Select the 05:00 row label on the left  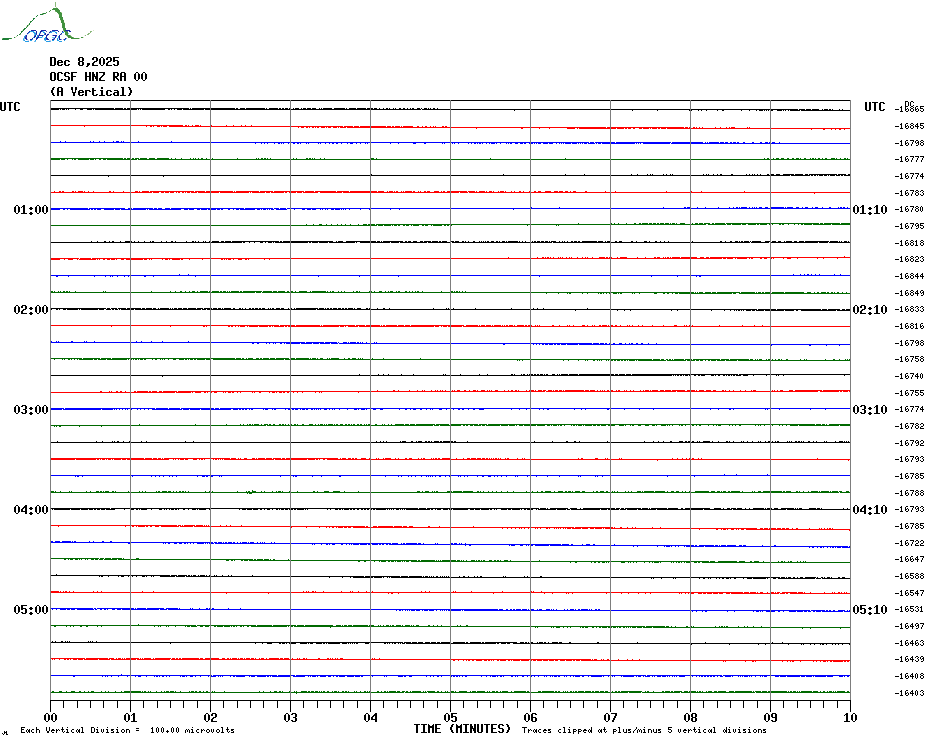pos(31,610)
